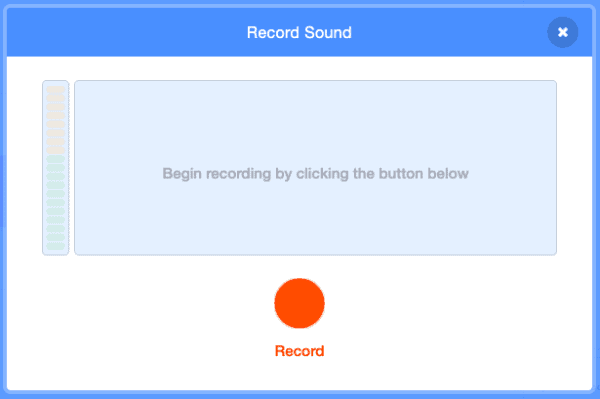Image resolution: width=600 pixels, height=399 pixels.
Task: Click the blue header bar left of the title
Action: (126, 33)
